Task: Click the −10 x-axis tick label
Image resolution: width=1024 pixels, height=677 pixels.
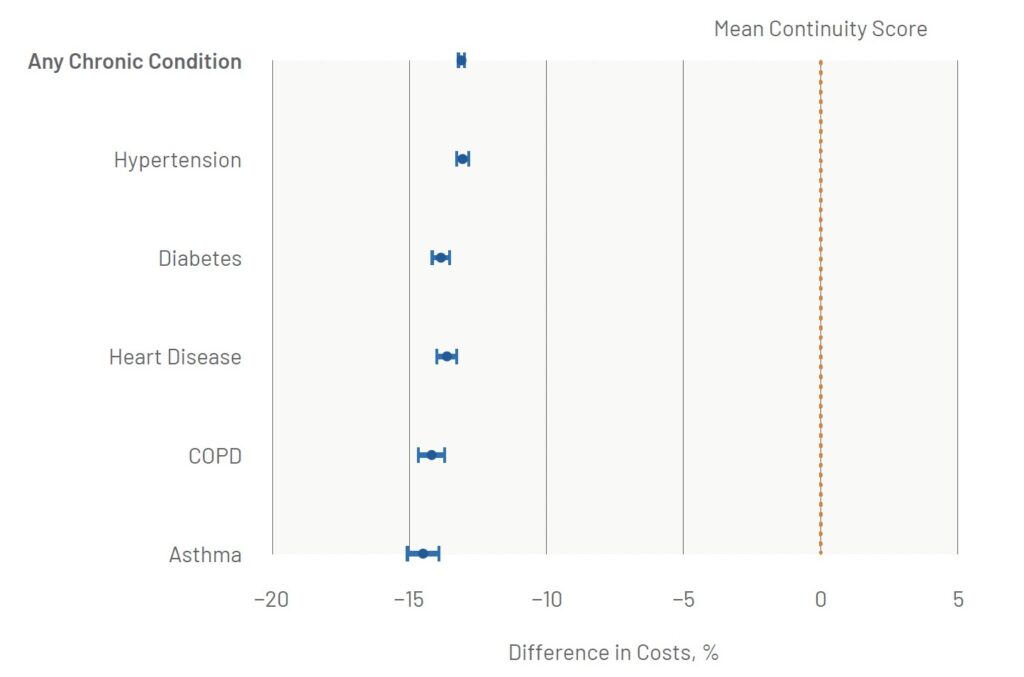Action: pyautogui.click(x=546, y=600)
